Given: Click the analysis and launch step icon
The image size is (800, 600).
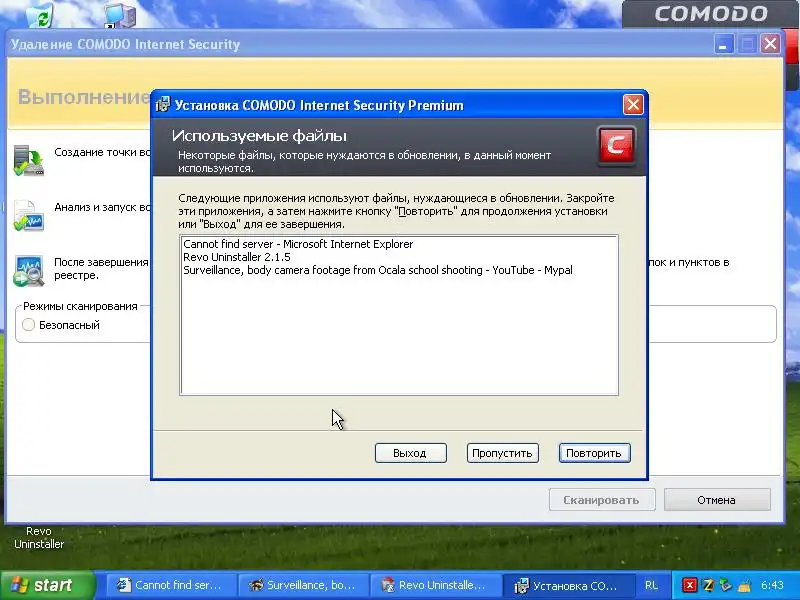Looking at the screenshot, I should 29,215.
